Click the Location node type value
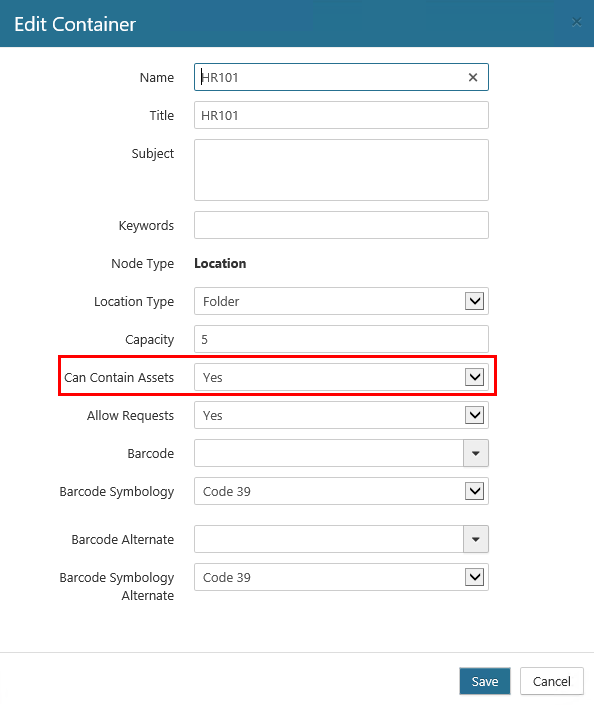The width and height of the screenshot is (594, 705). click(220, 263)
